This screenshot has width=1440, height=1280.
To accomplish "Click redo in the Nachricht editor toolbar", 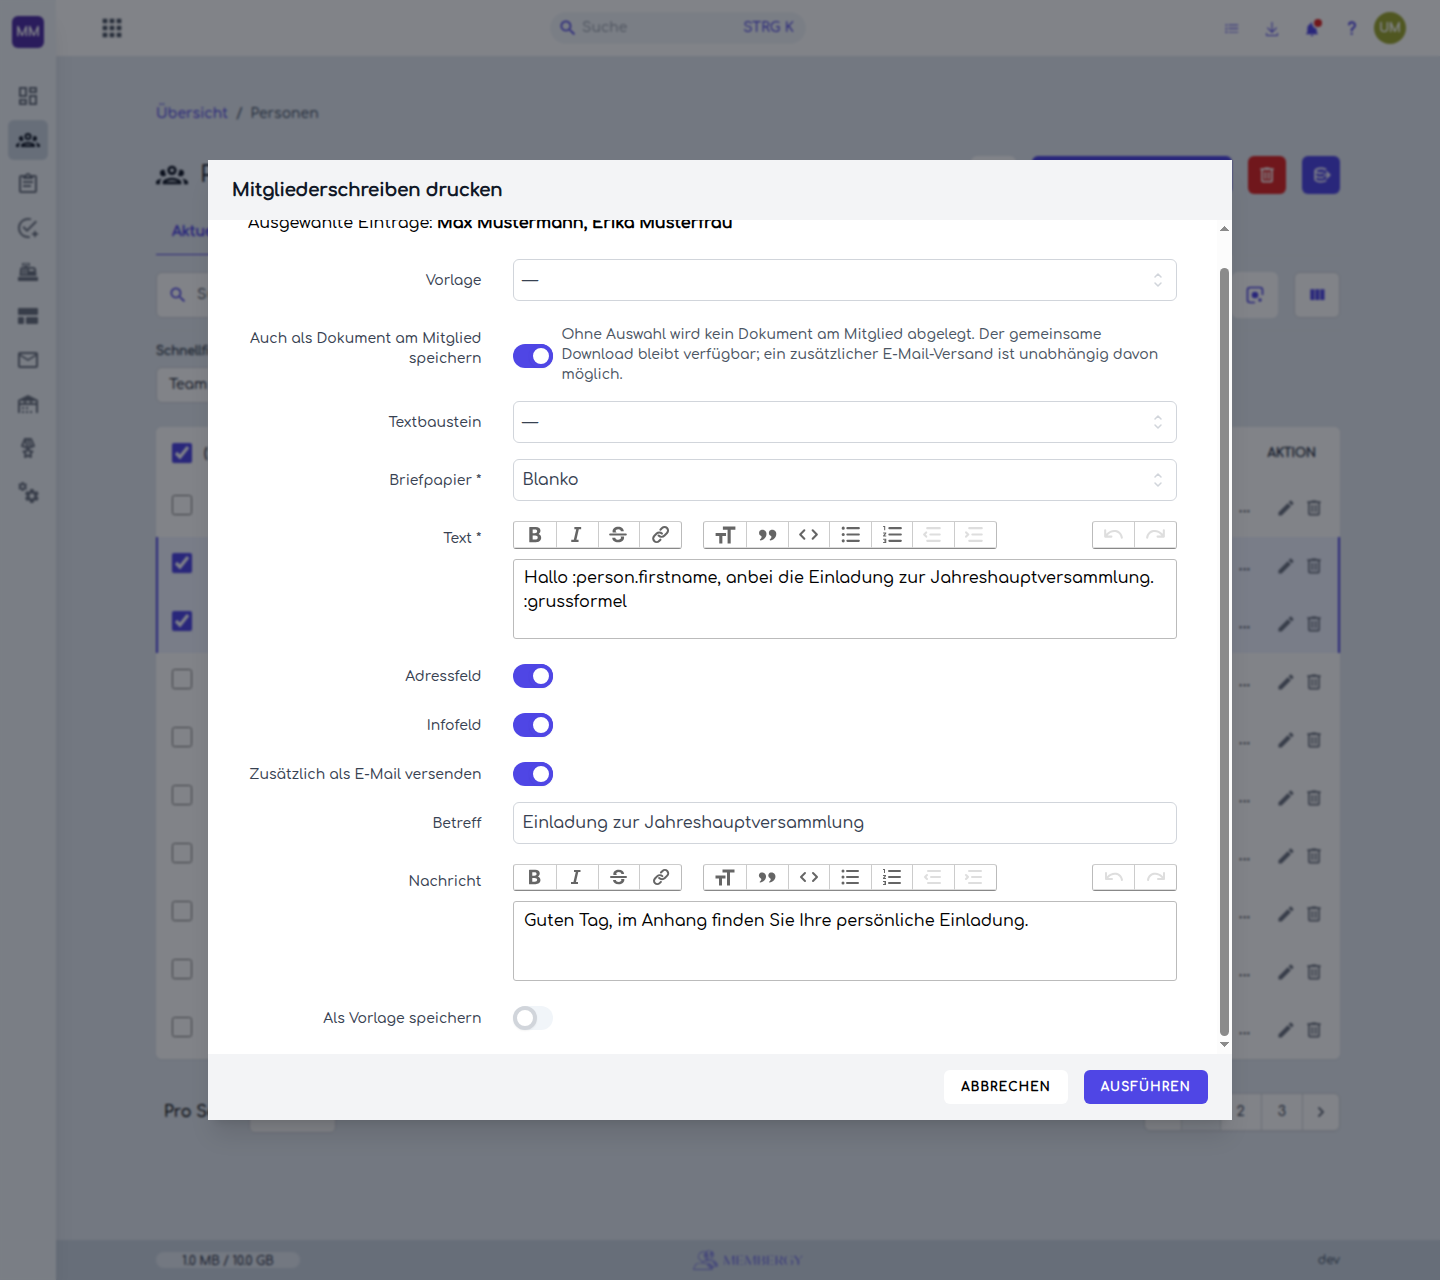I will (1155, 877).
